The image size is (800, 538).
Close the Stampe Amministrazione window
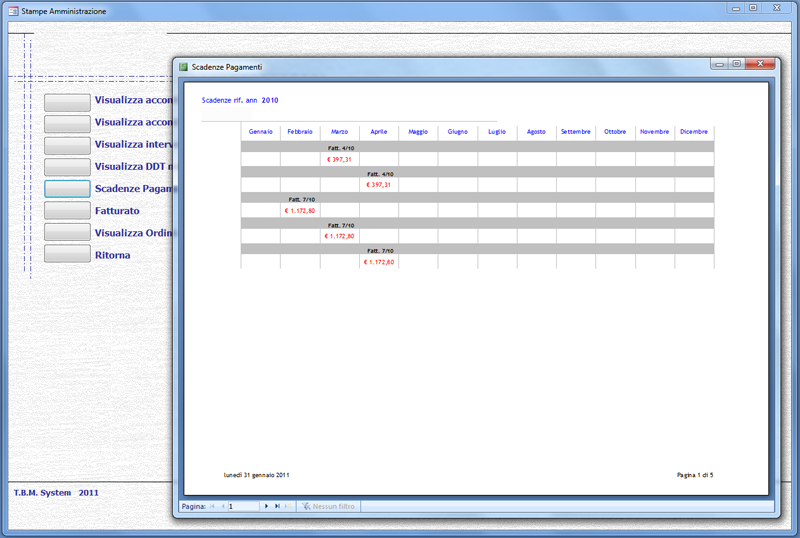point(777,8)
